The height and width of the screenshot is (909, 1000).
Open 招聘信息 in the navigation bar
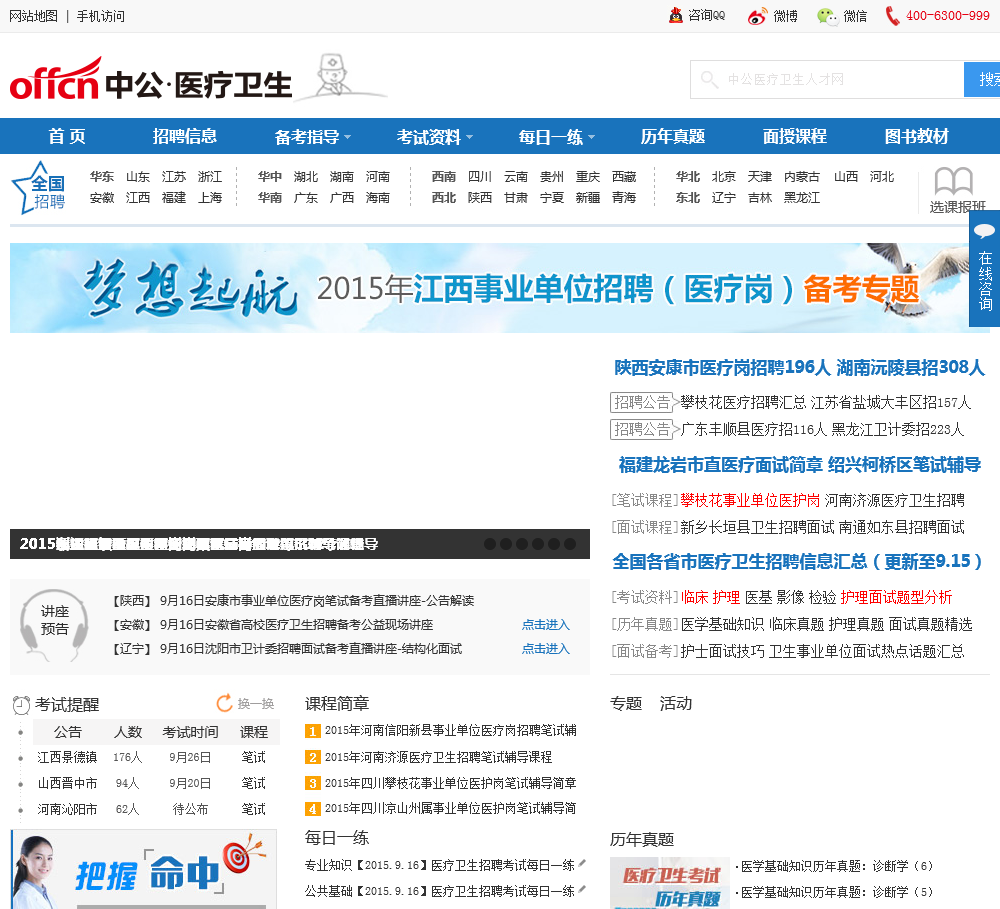(185, 137)
